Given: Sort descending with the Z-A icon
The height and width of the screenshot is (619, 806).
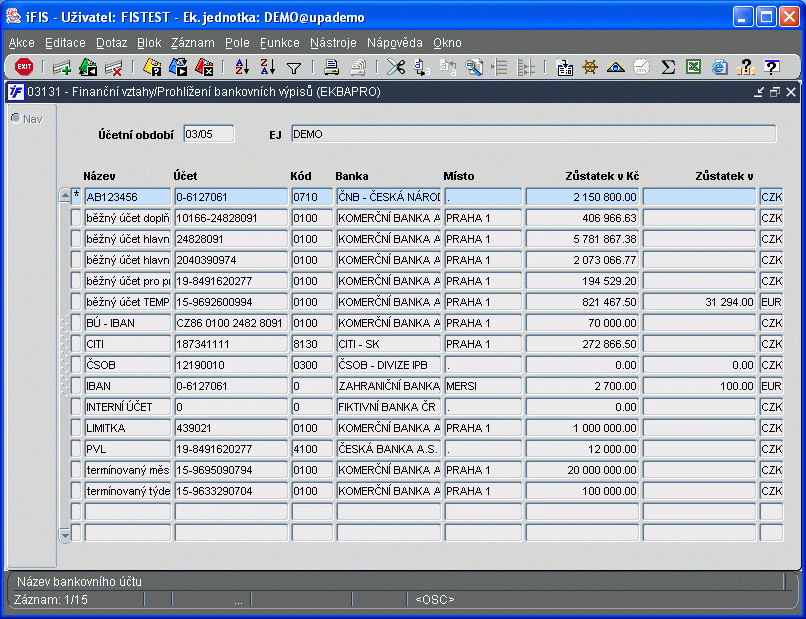Looking at the screenshot, I should coord(267,67).
